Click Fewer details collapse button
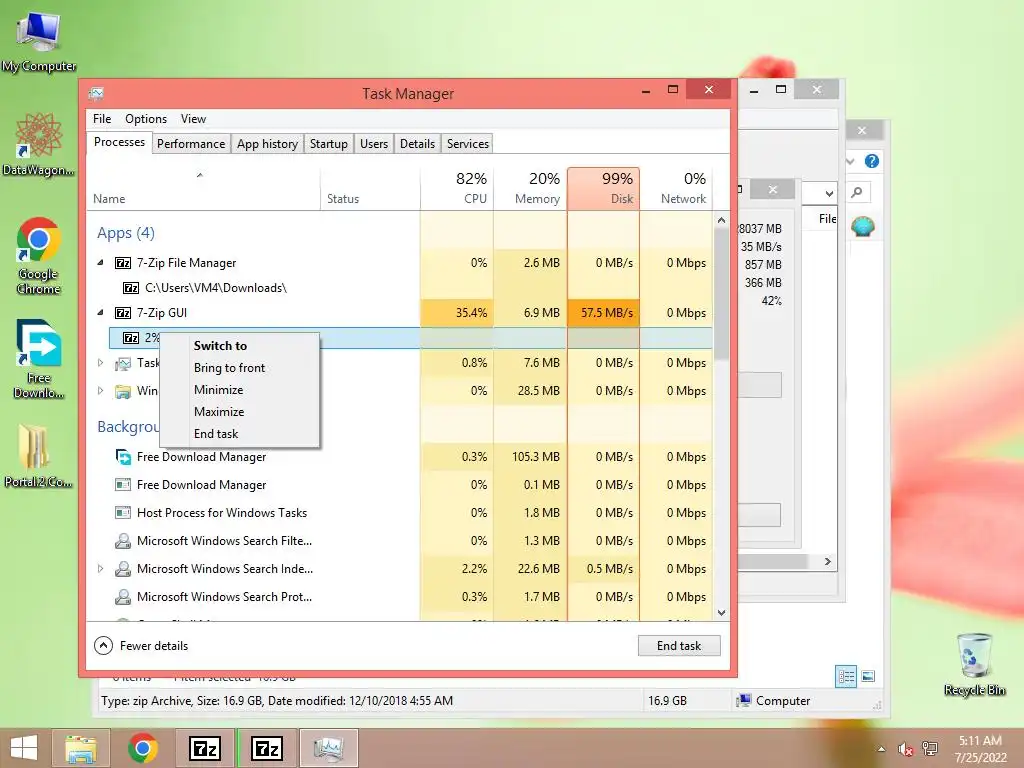The width and height of the screenshot is (1024, 768). pyautogui.click(x=103, y=646)
